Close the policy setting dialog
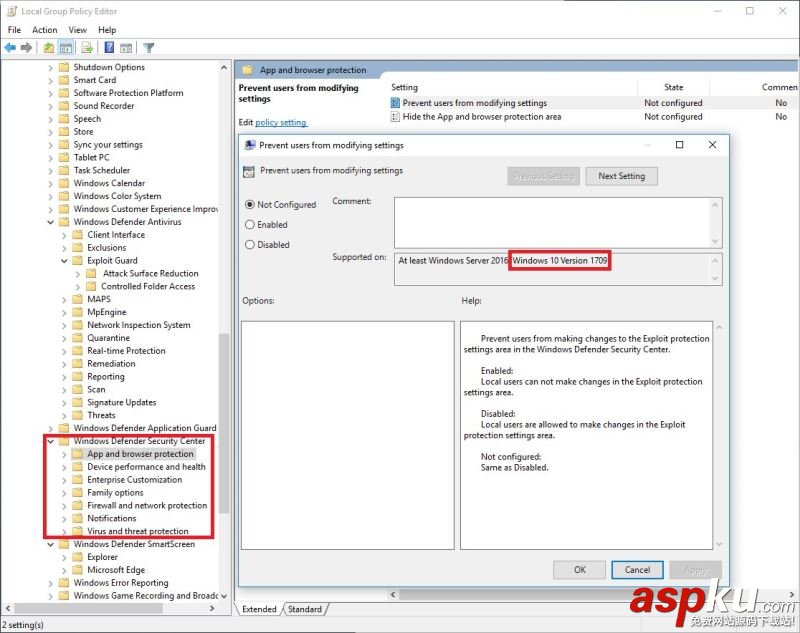This screenshot has width=800, height=633. click(x=712, y=145)
